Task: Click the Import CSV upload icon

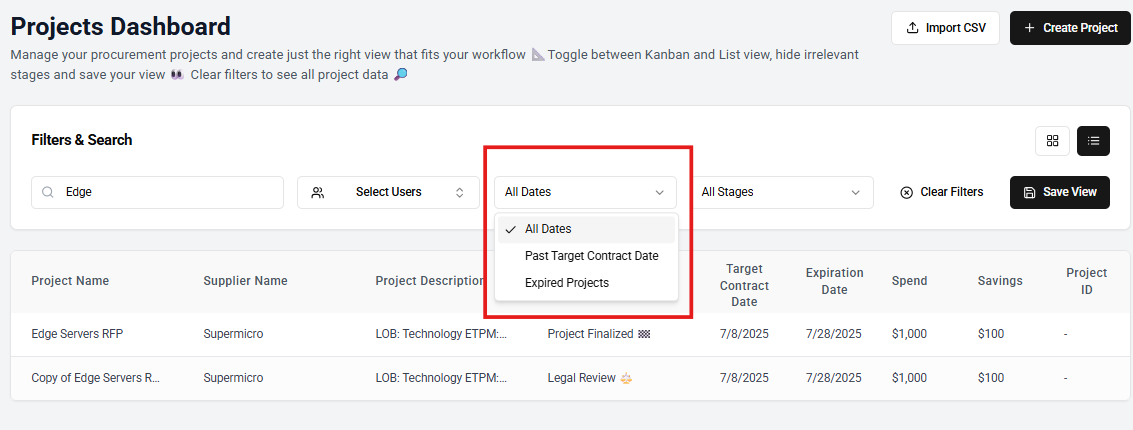Action: [912, 28]
